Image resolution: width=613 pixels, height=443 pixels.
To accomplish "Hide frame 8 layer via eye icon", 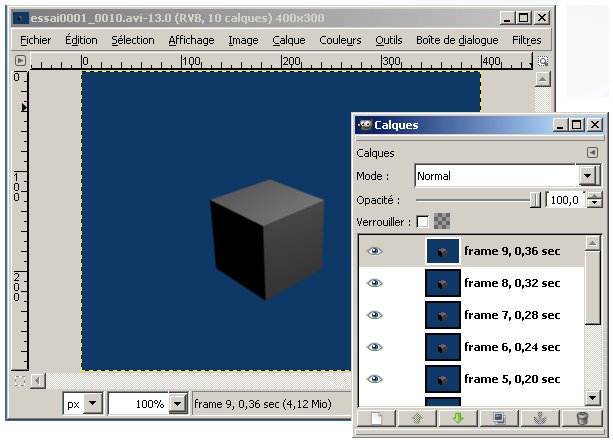I will (375, 283).
